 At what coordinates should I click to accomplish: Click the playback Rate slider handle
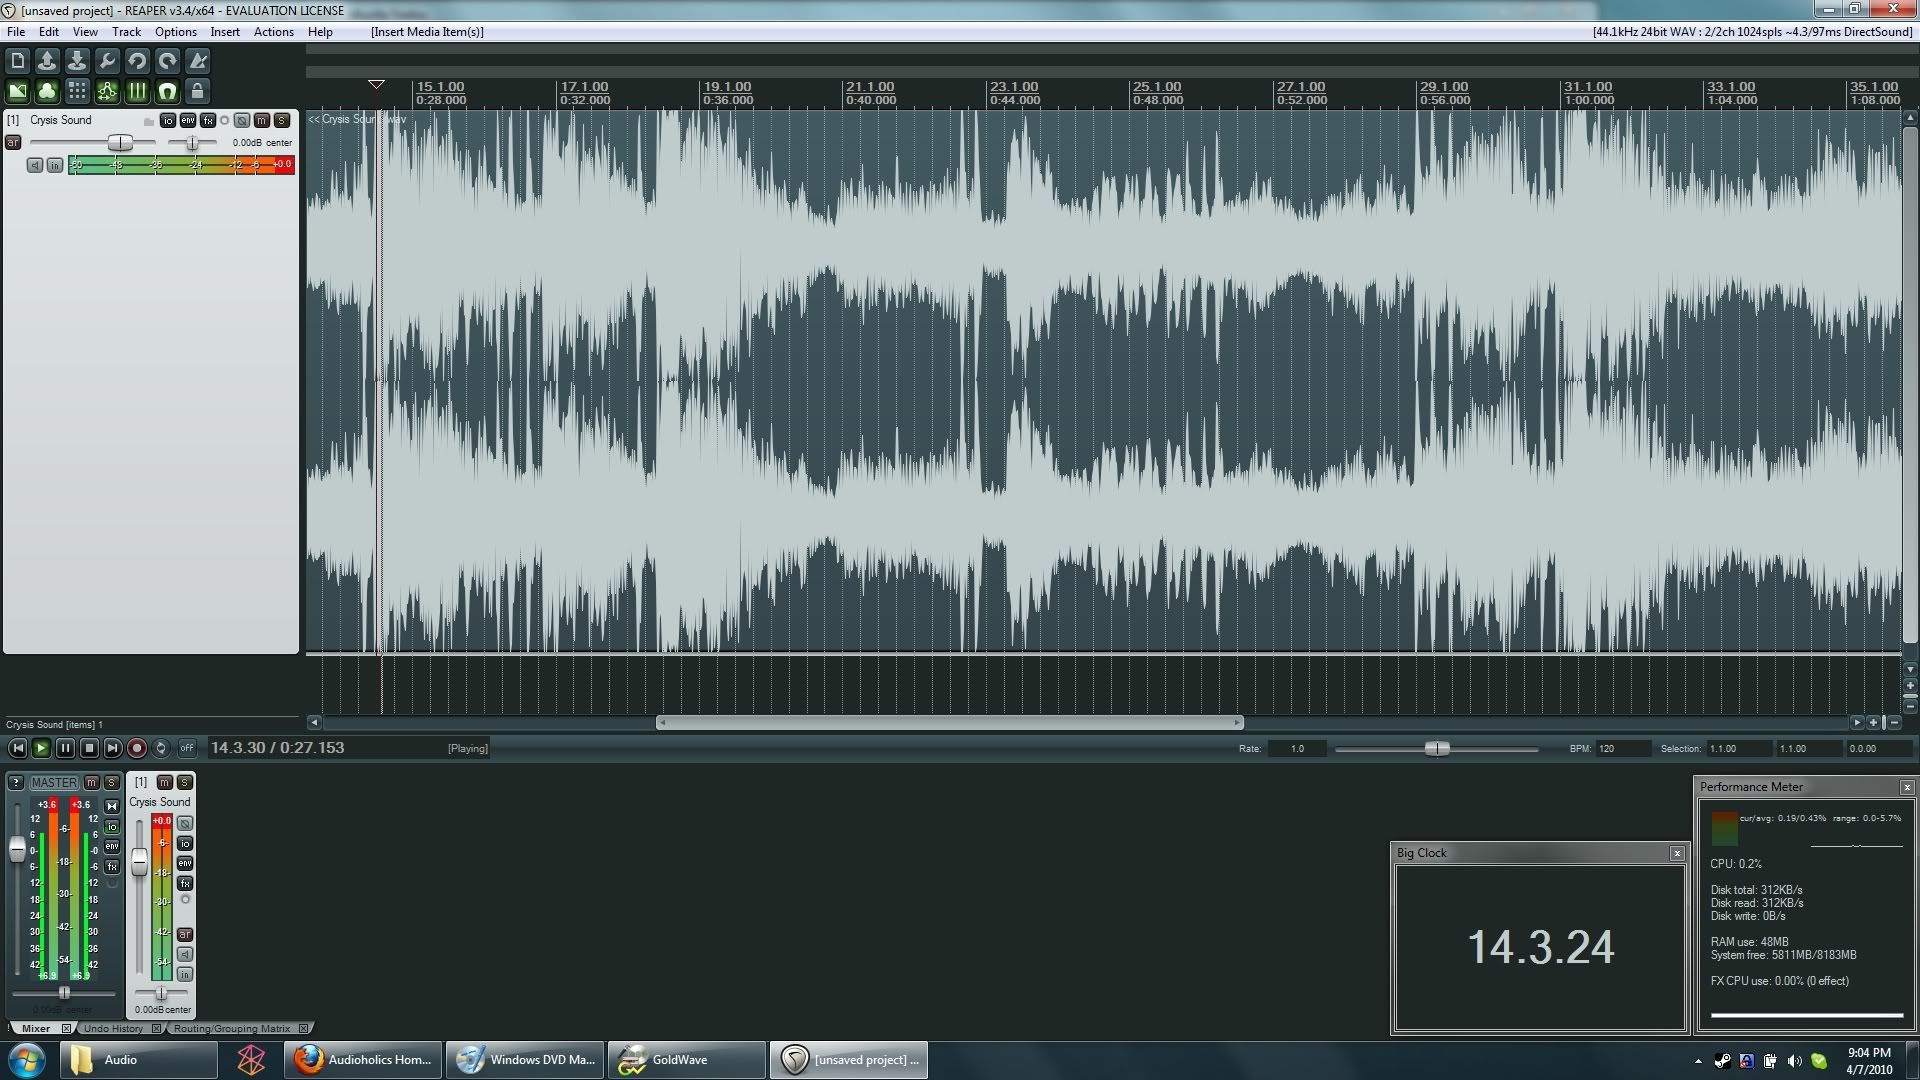(x=1437, y=748)
